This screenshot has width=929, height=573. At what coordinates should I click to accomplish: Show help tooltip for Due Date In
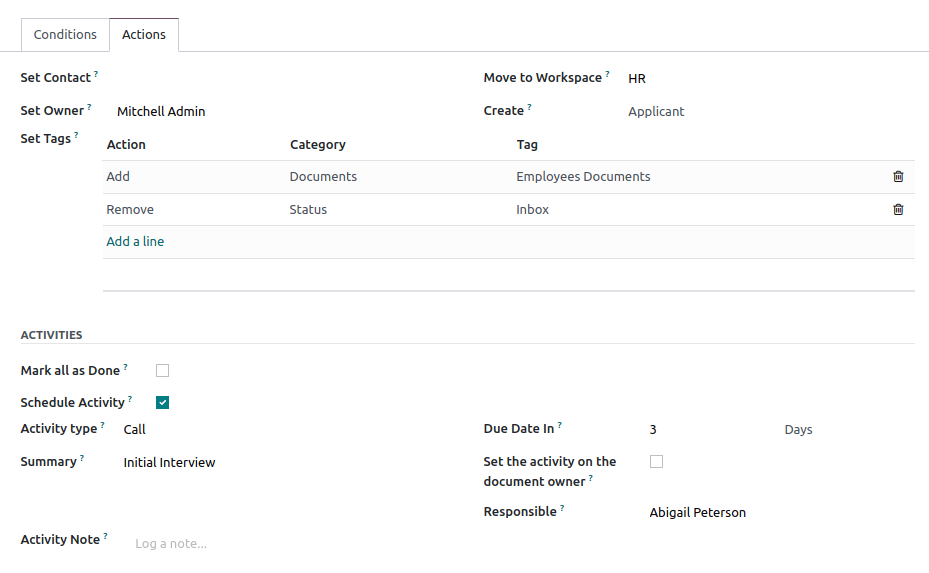tap(560, 425)
